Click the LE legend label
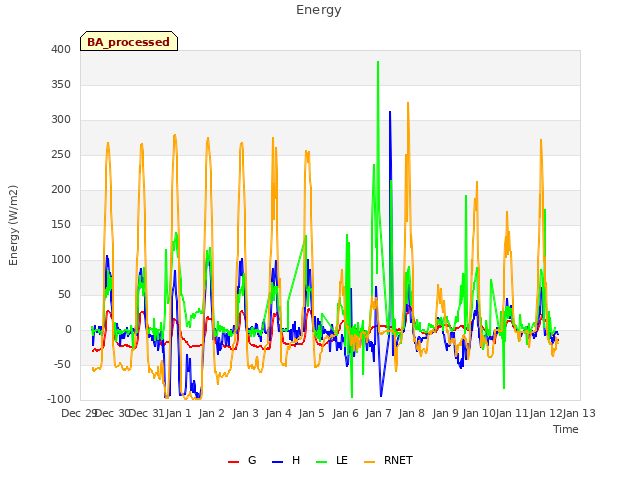Screen dimensions: 640x480 click(342, 460)
